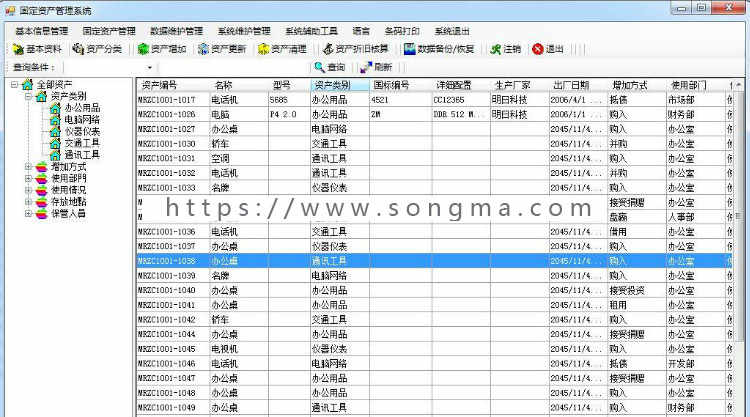Select the 增加方式 tree node icon

tap(42, 166)
